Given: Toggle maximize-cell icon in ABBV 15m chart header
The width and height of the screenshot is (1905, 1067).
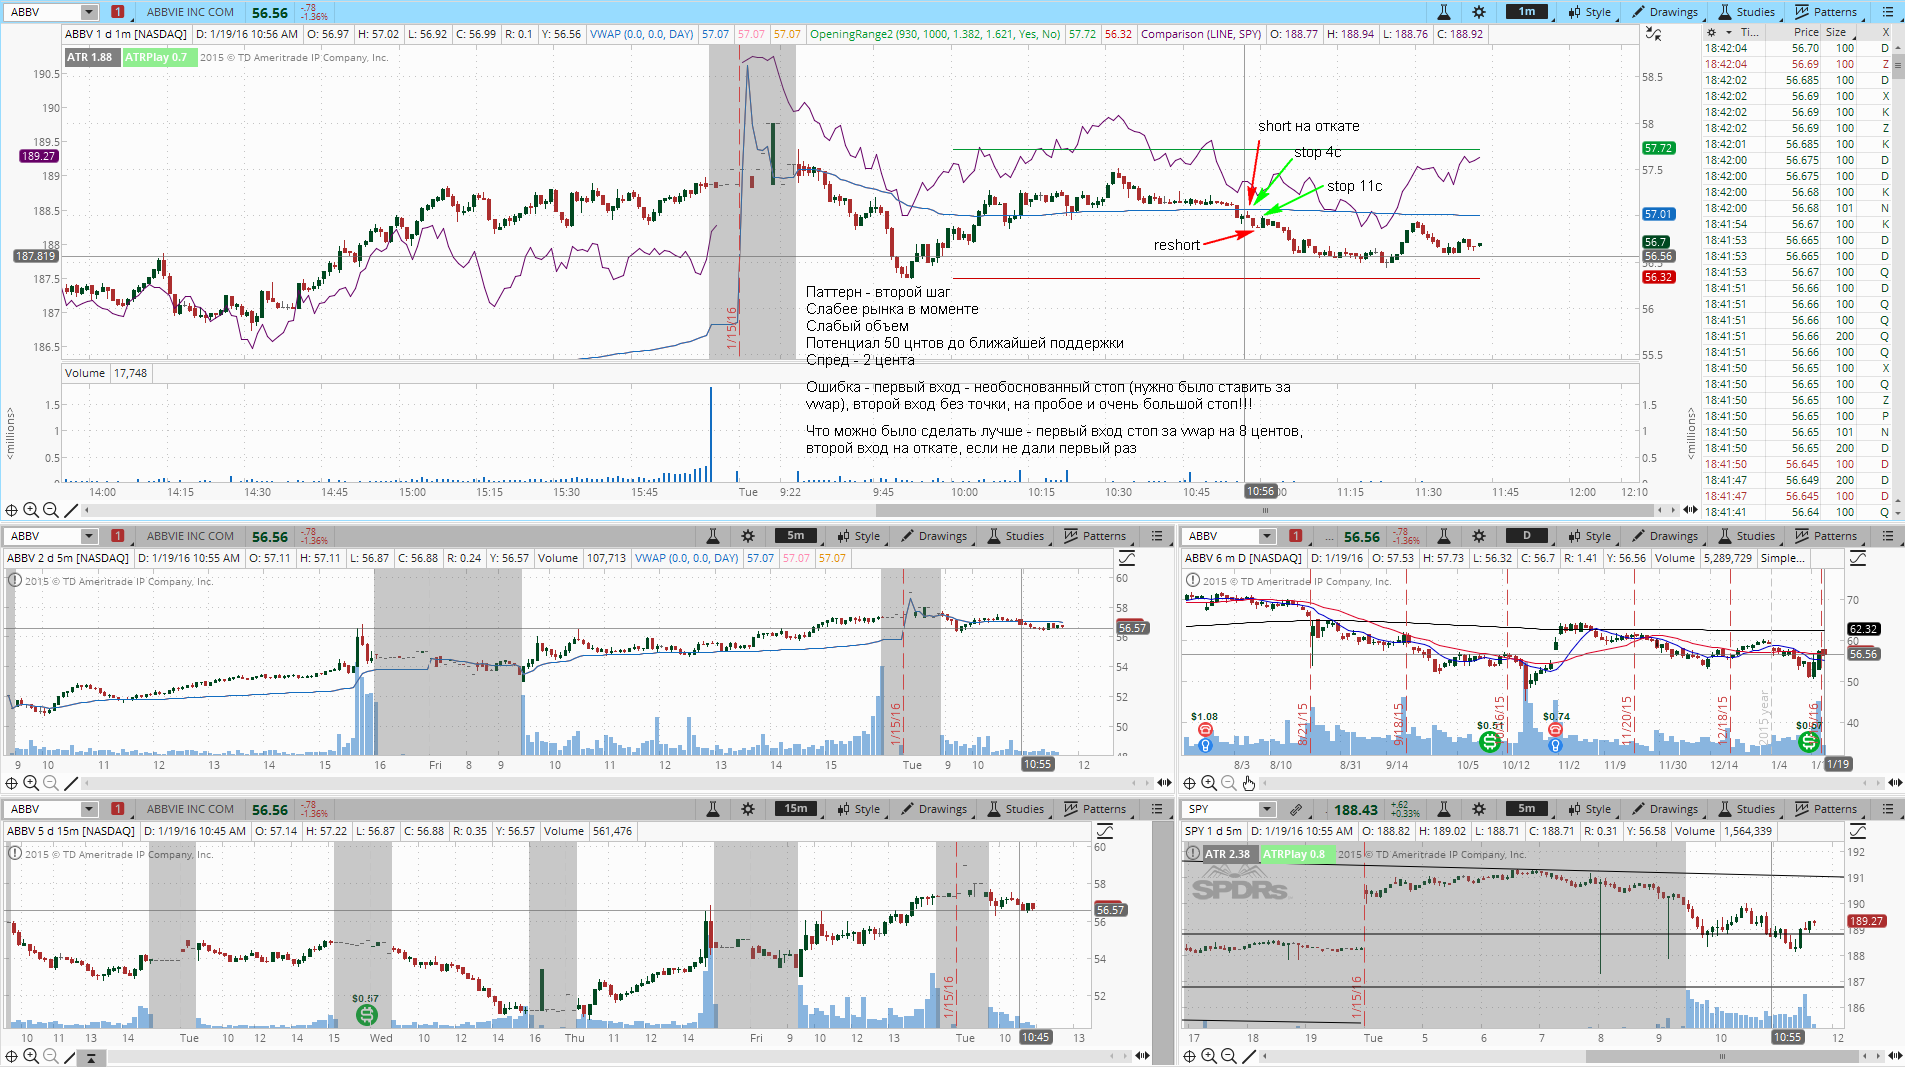Looking at the screenshot, I should point(1105,831).
